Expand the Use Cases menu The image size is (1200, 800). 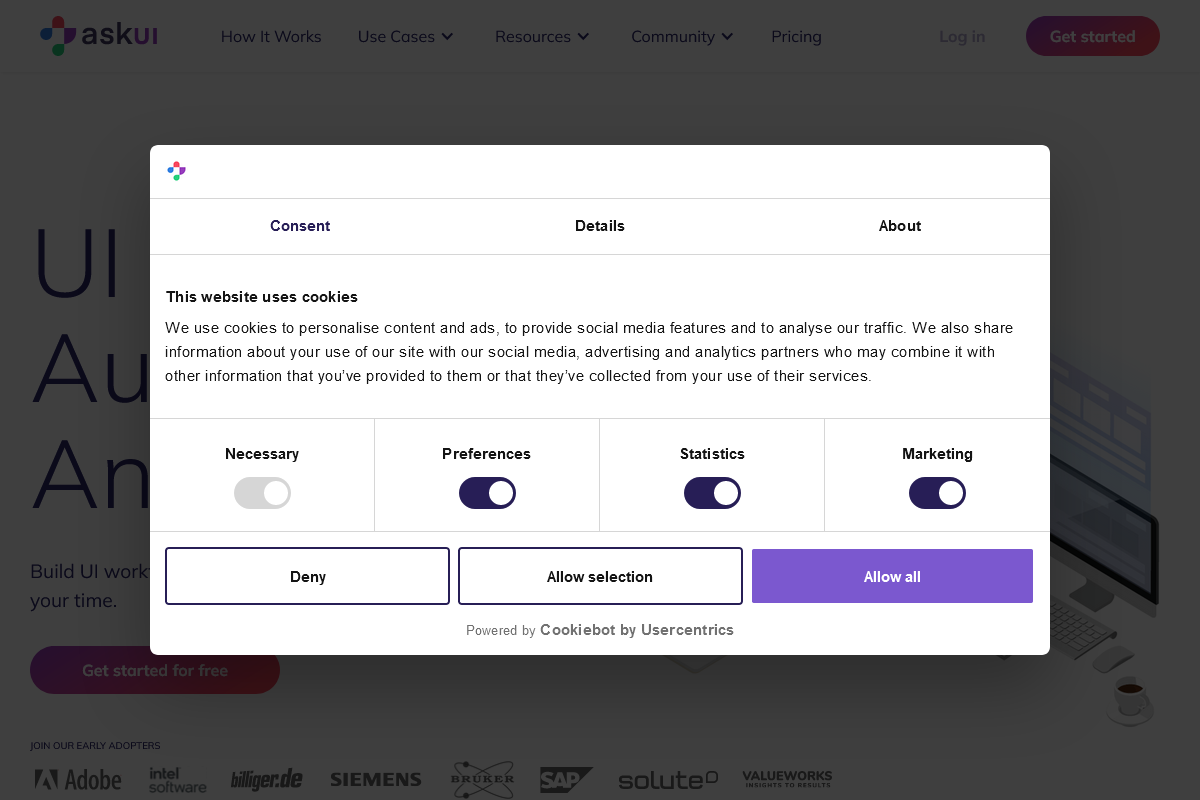coord(405,36)
